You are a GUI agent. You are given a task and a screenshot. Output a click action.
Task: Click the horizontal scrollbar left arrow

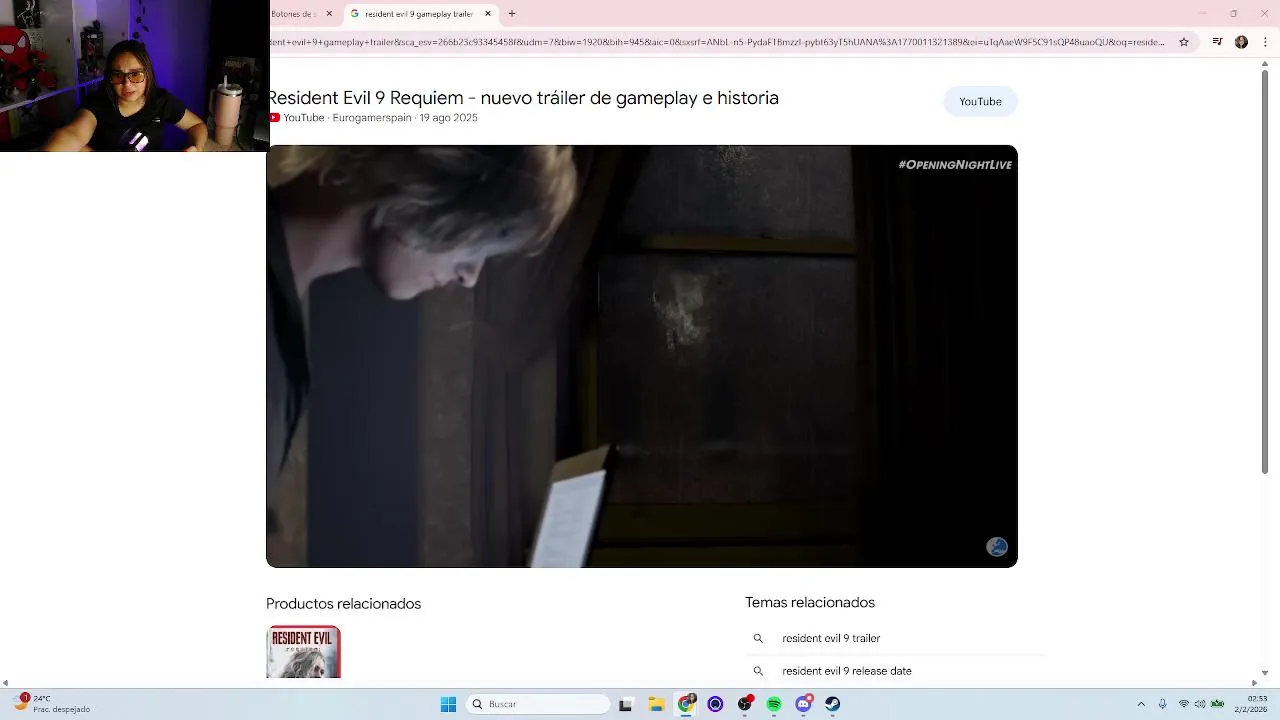pyautogui.click(x=5, y=683)
